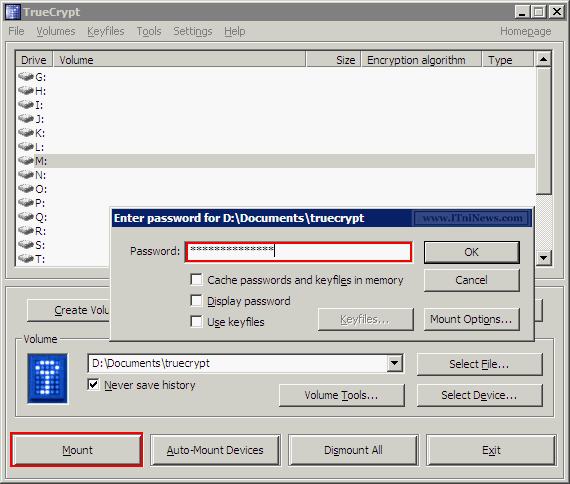Open the Keyfiles menu
Viewport: 570px width, 484px height.
coord(105,31)
